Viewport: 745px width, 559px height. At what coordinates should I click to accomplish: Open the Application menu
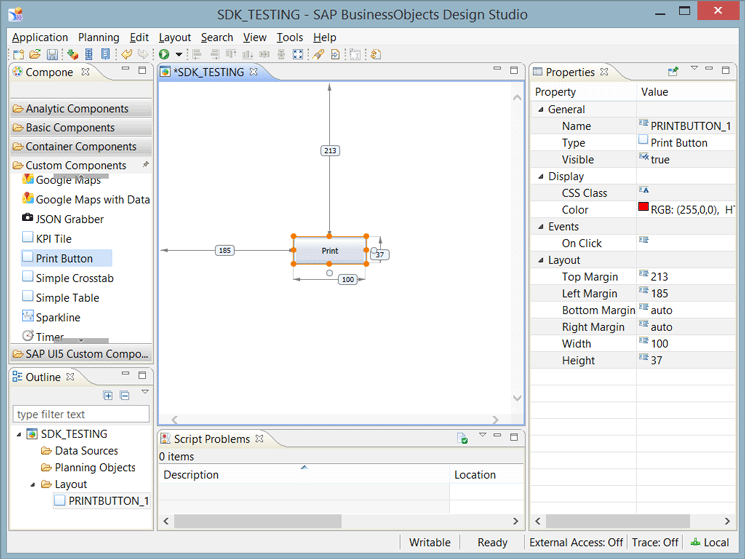[40, 38]
